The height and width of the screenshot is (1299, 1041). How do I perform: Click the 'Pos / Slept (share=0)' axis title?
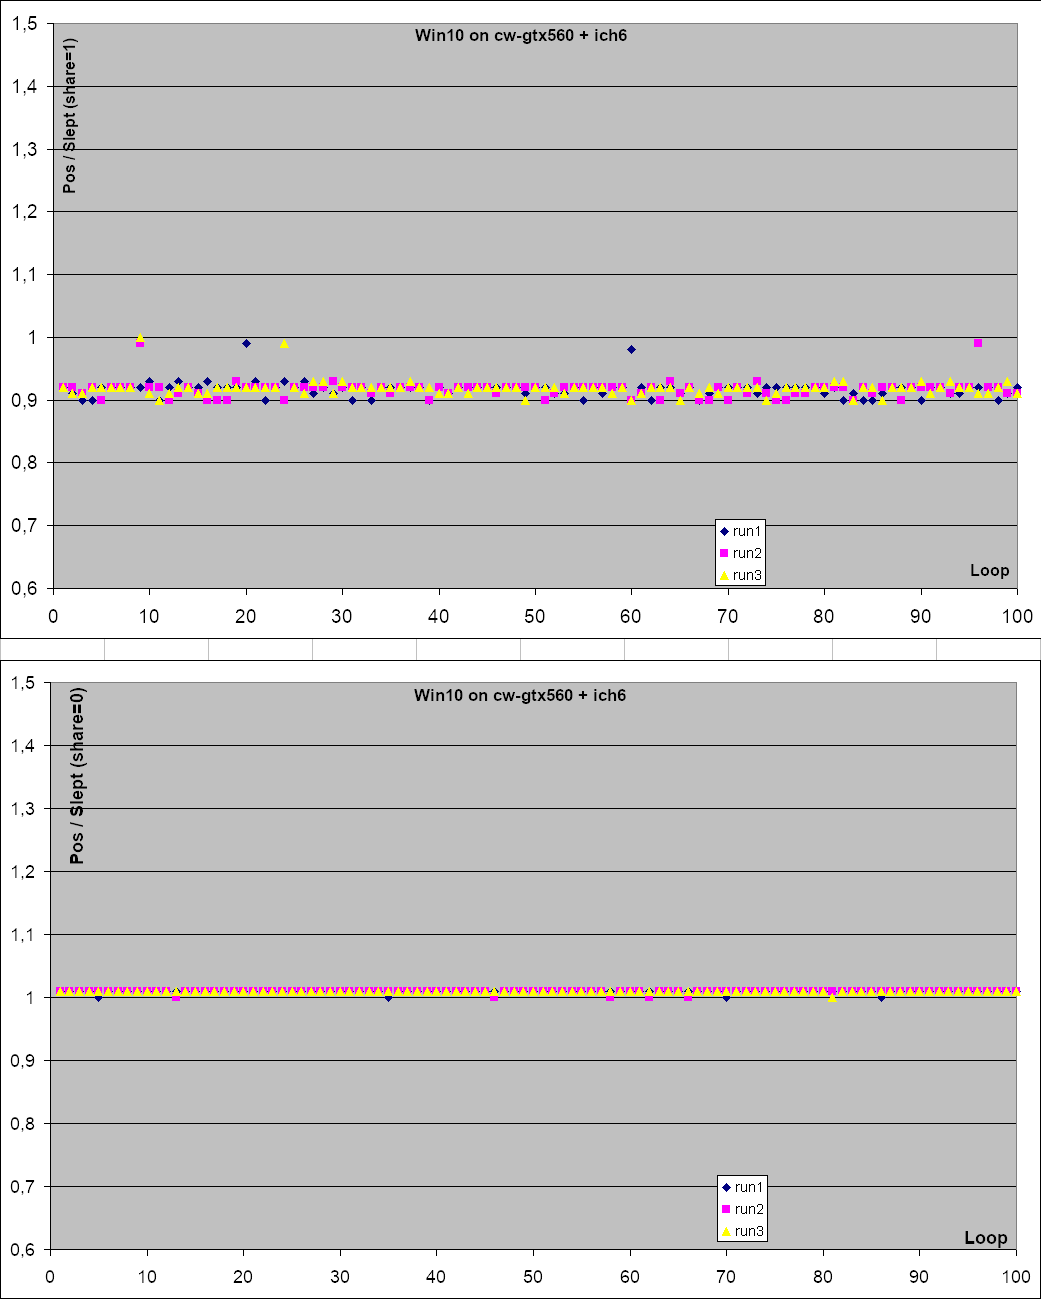tap(77, 775)
